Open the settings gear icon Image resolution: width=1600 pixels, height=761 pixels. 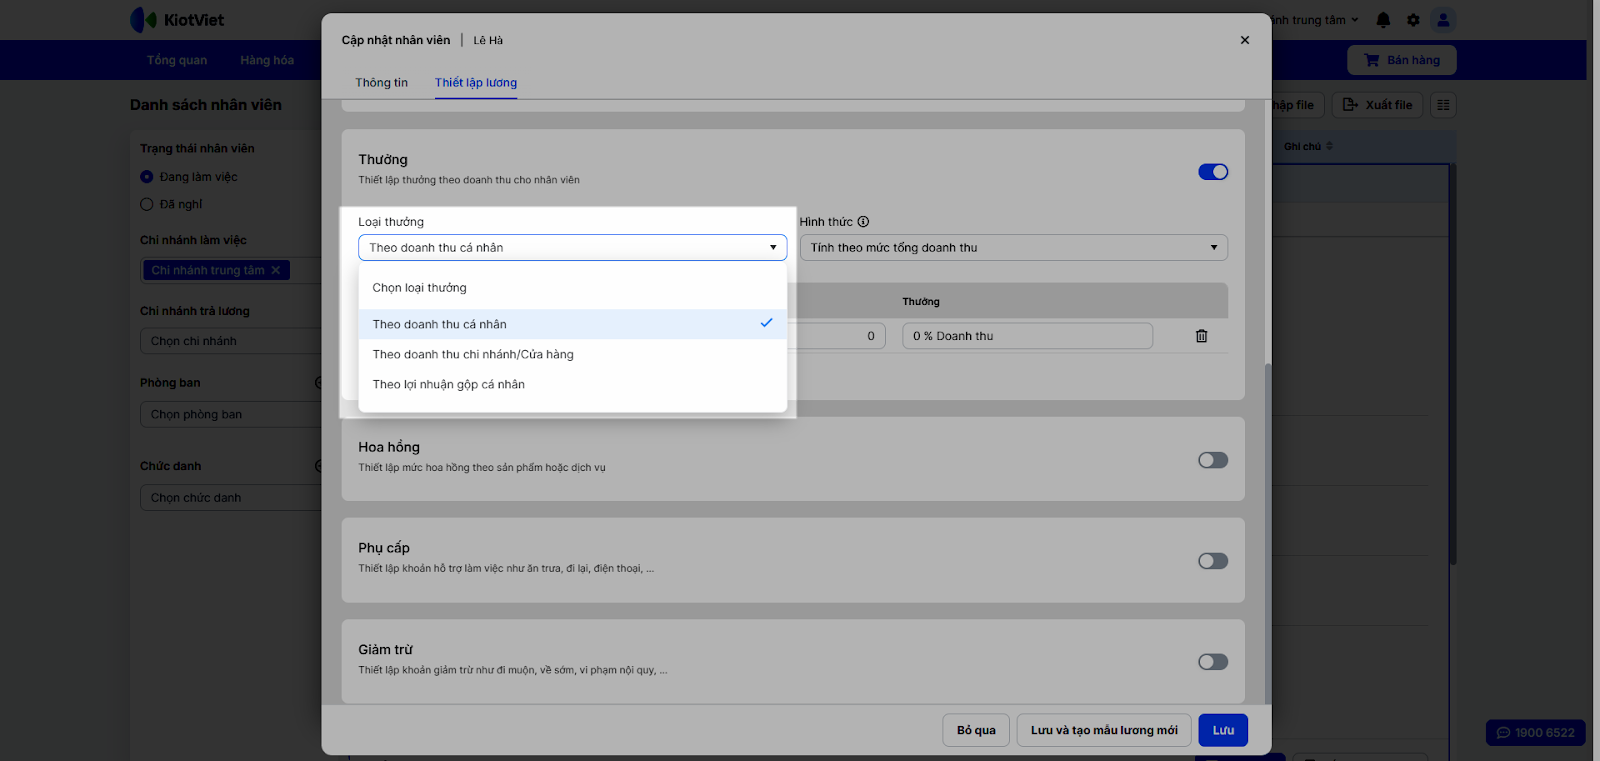coord(1413,20)
